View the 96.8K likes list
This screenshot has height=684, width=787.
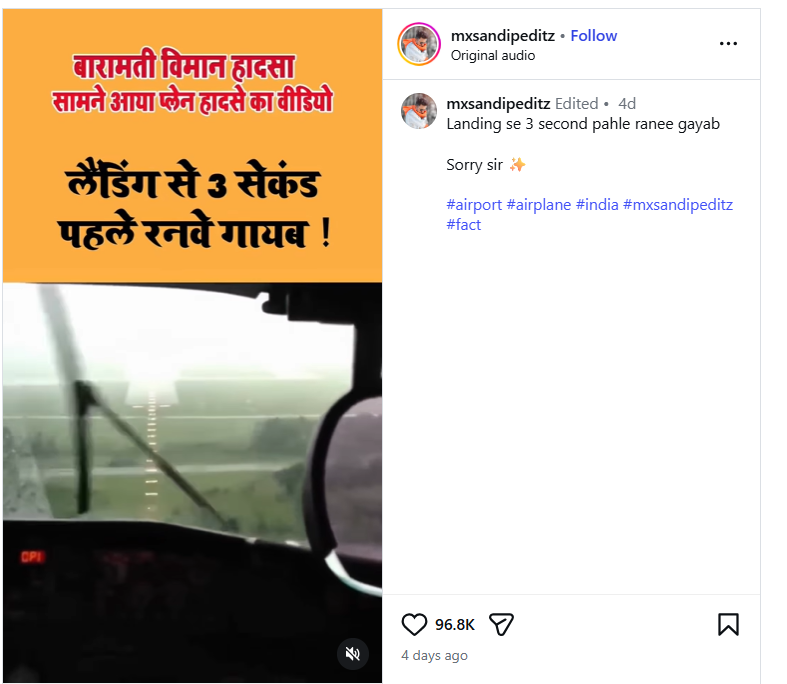[455, 625]
